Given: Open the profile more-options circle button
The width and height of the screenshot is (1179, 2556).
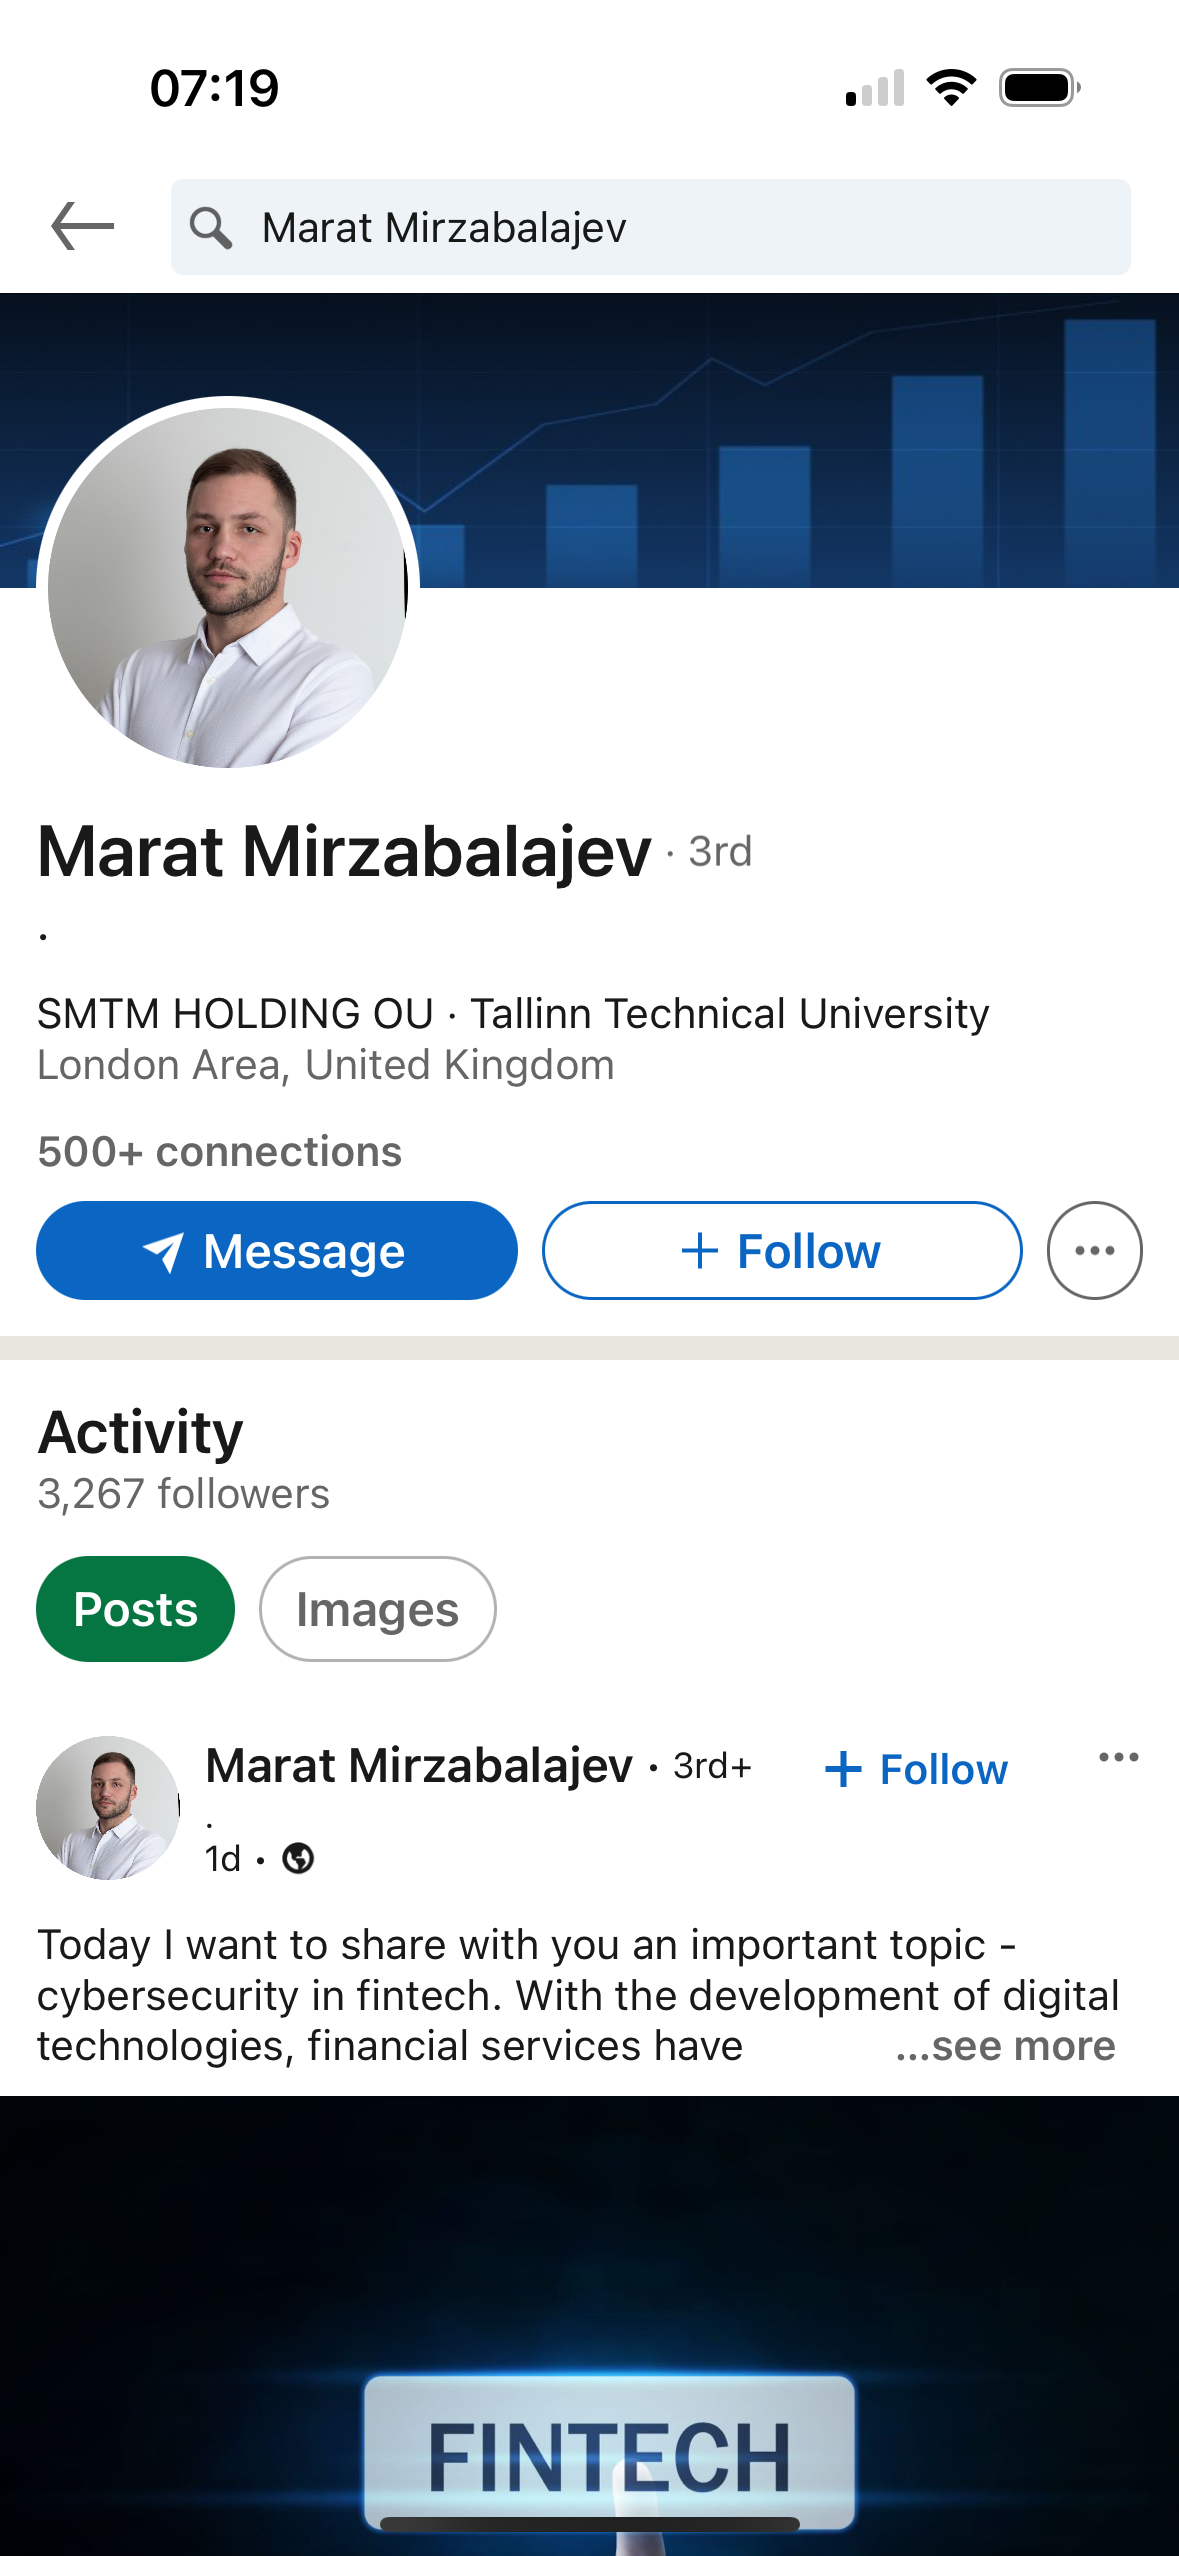Looking at the screenshot, I should 1094,1250.
